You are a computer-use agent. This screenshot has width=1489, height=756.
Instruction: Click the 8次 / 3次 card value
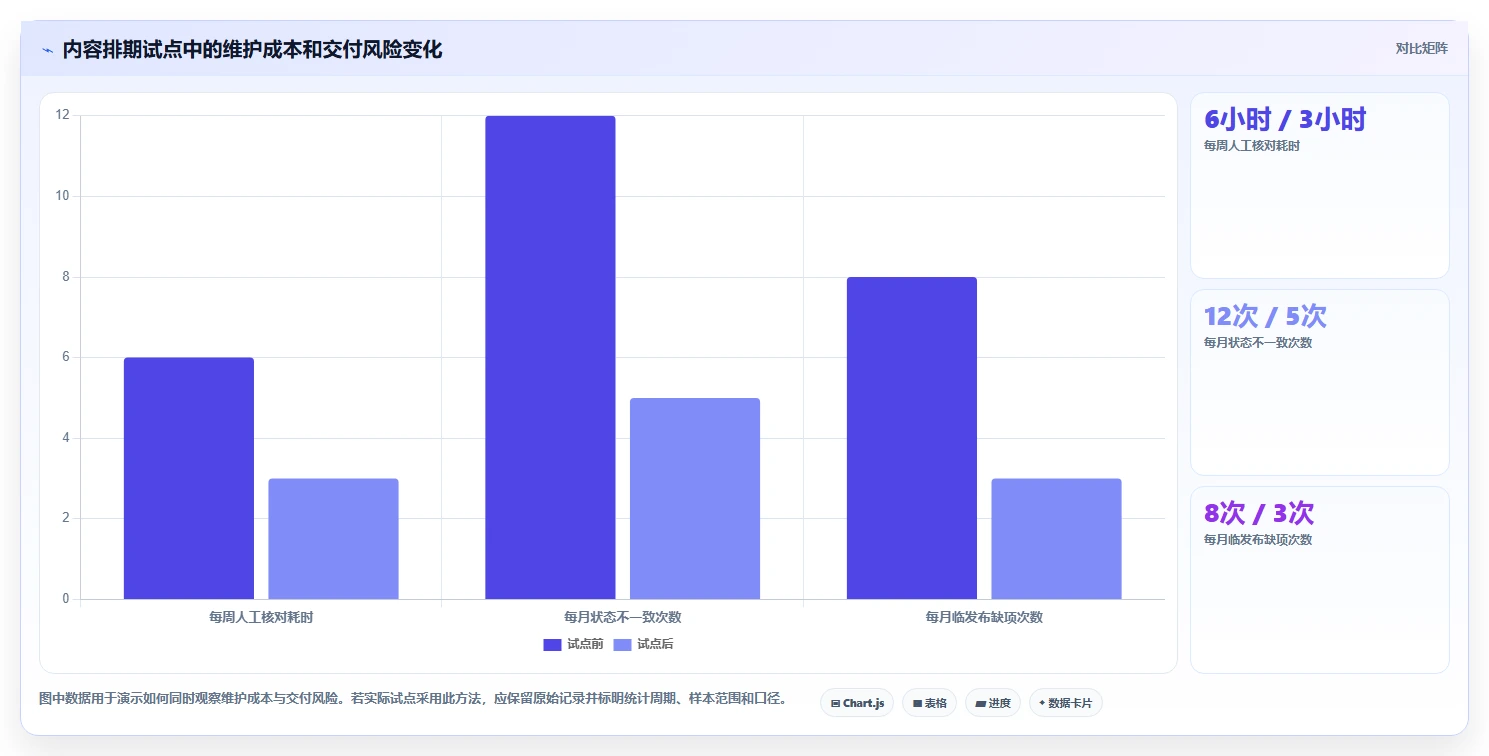coord(1259,514)
